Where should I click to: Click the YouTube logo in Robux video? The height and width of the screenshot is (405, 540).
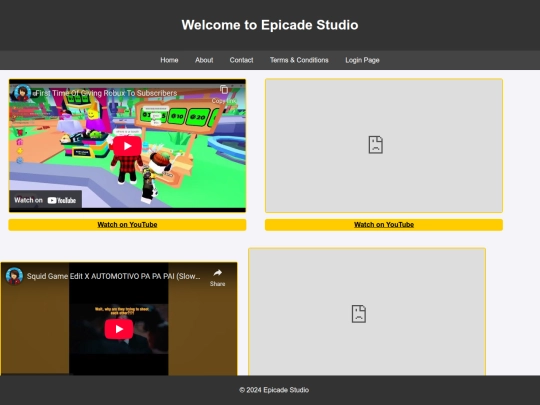click(x=62, y=200)
